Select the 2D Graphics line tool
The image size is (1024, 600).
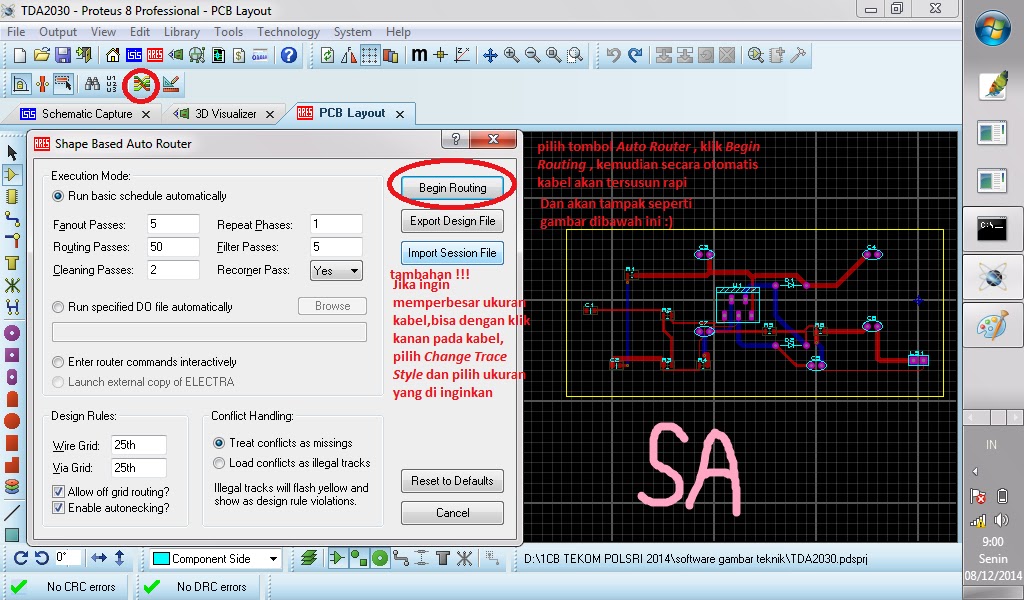click(12, 513)
